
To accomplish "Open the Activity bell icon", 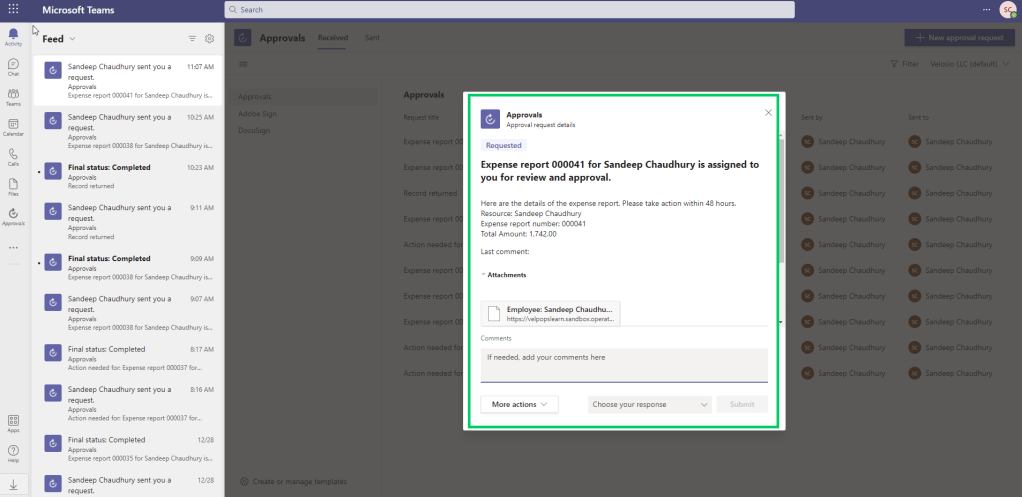I will [13, 37].
